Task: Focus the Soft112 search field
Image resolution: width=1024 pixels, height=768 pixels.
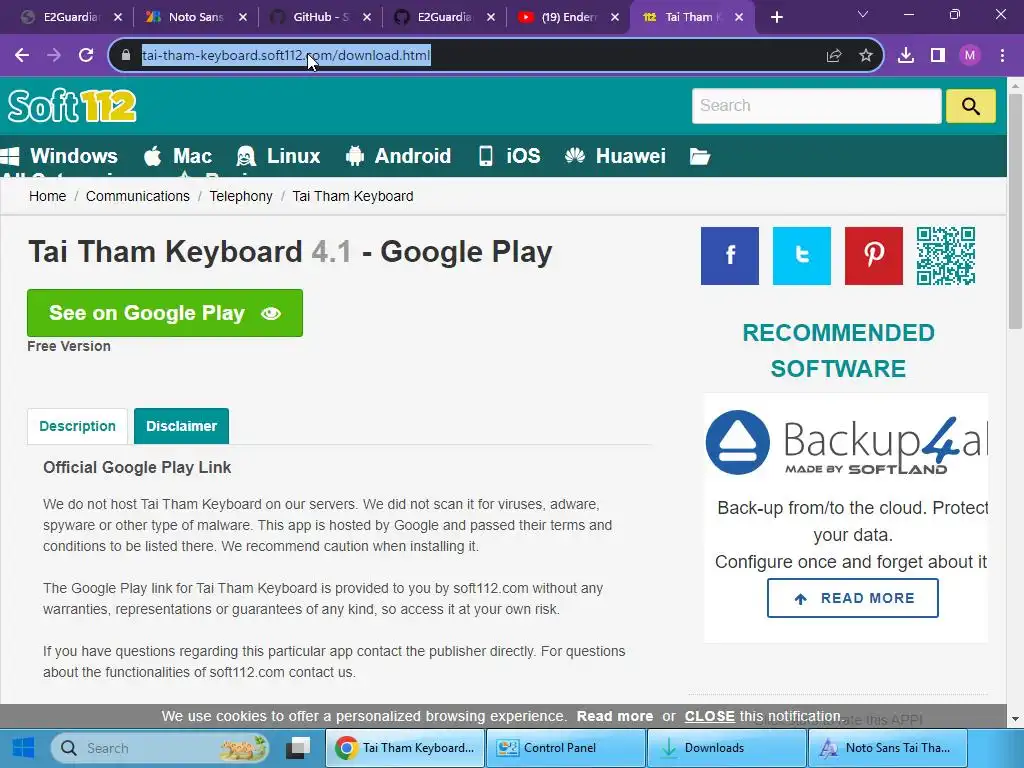Action: point(816,106)
